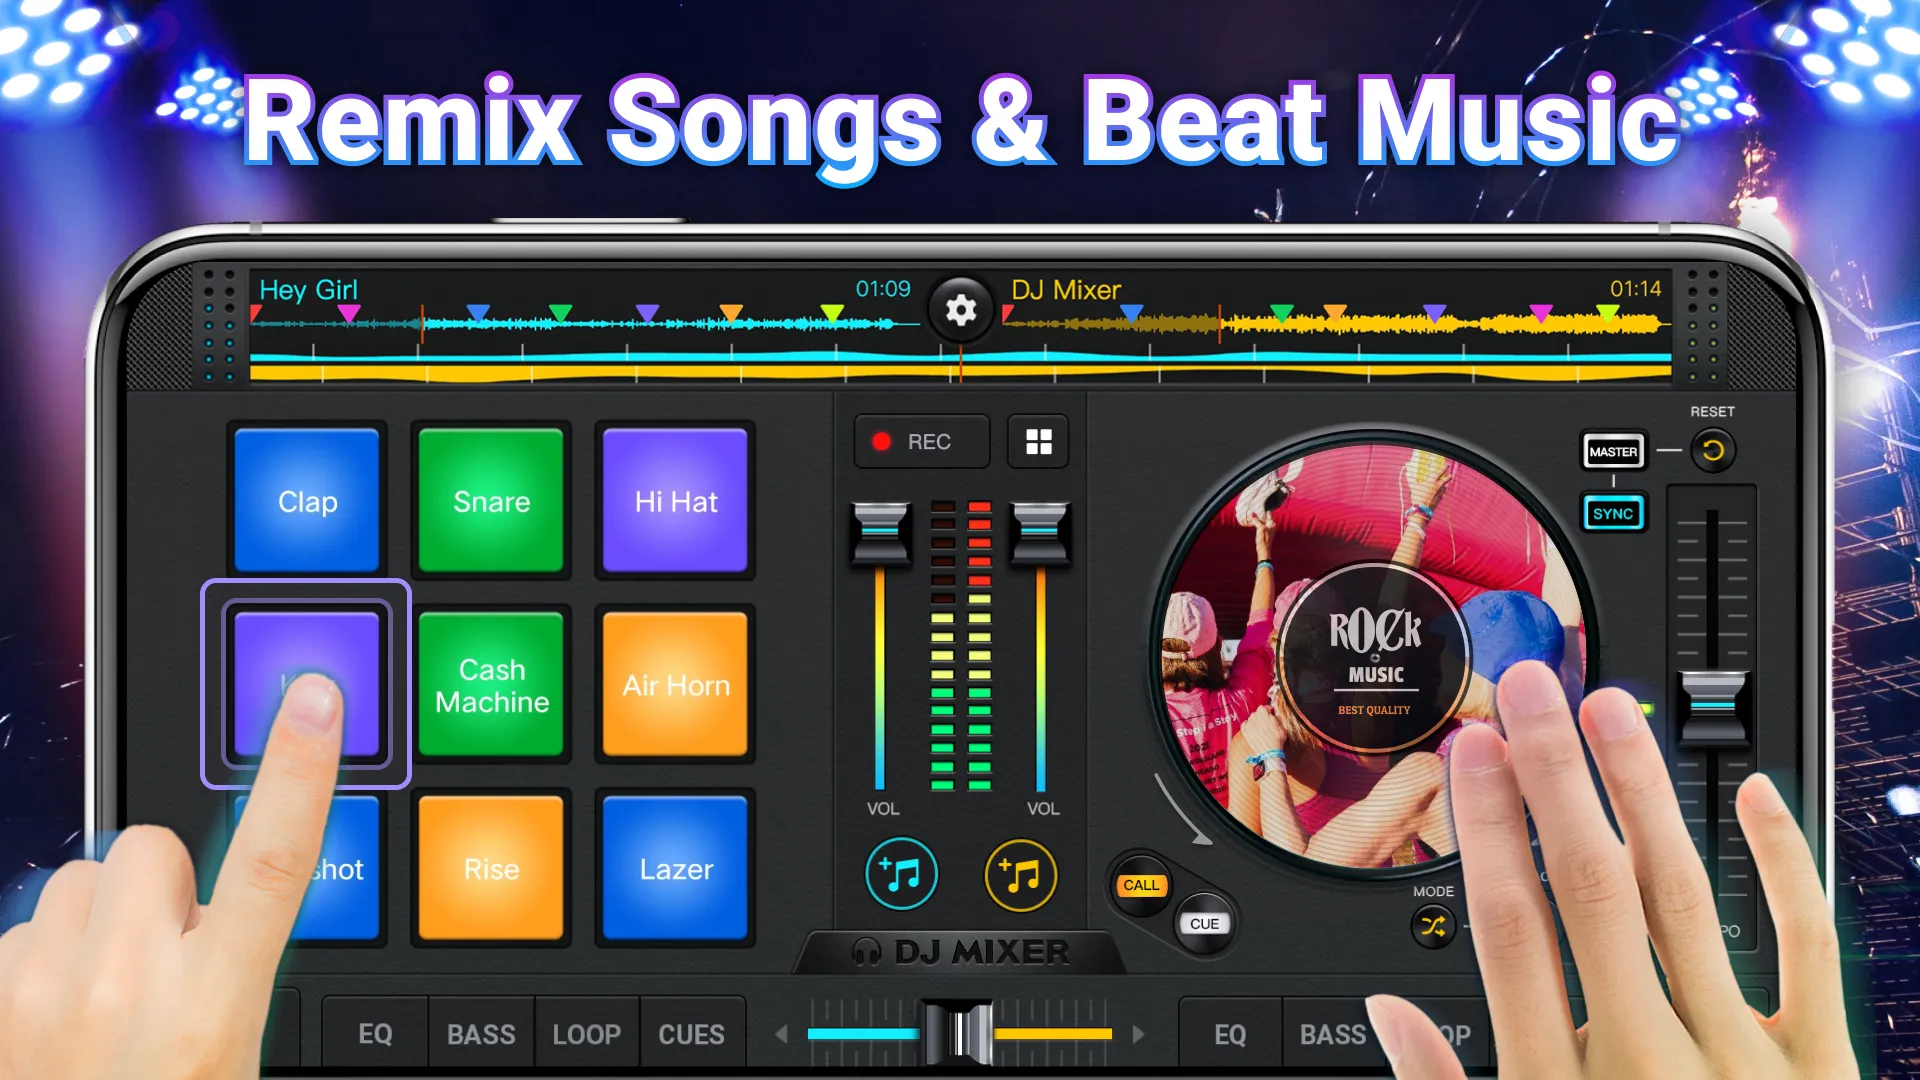Viewport: 1920px width, 1080px height.
Task: Toggle MASTER output mode
Action: pyautogui.click(x=1609, y=452)
